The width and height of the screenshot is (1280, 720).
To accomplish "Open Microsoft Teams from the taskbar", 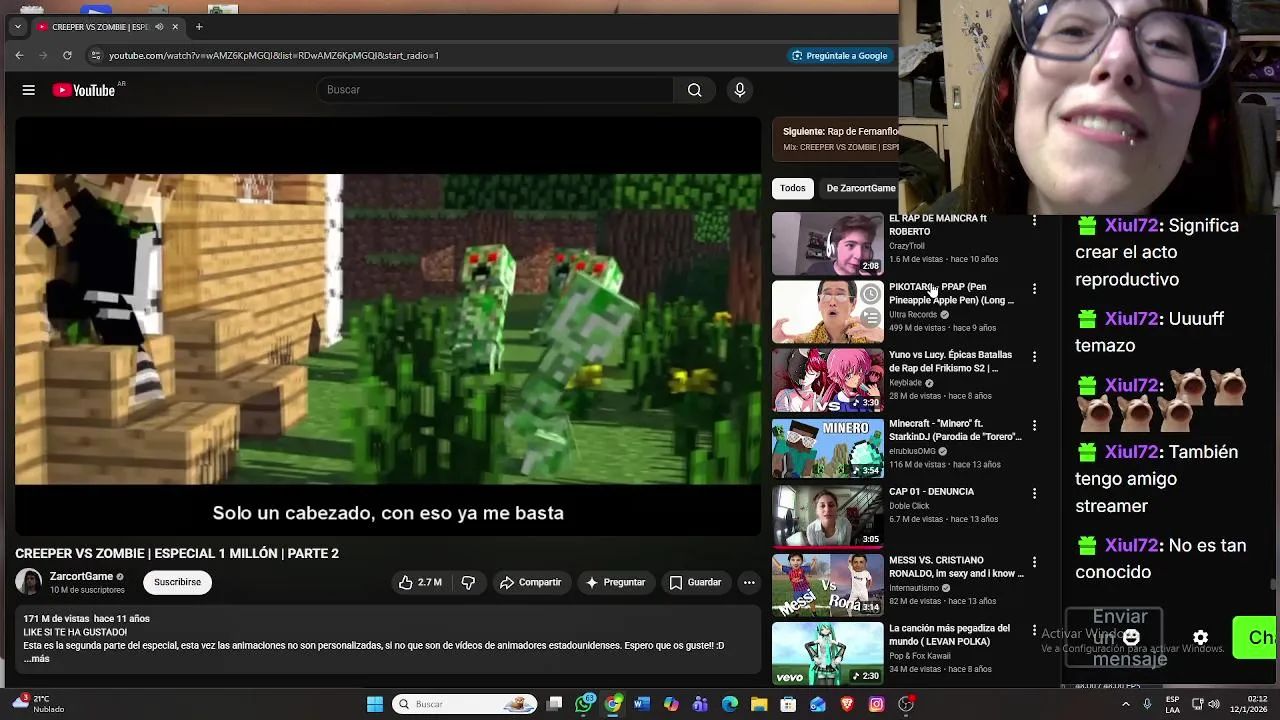I will pyautogui.click(x=700, y=704).
